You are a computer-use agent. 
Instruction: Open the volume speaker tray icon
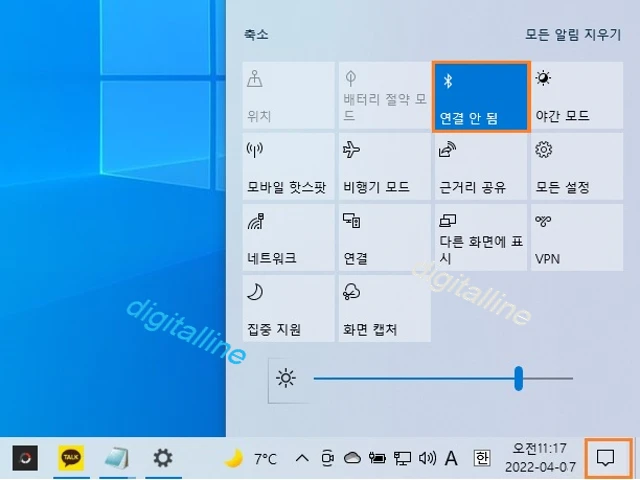click(x=427, y=458)
